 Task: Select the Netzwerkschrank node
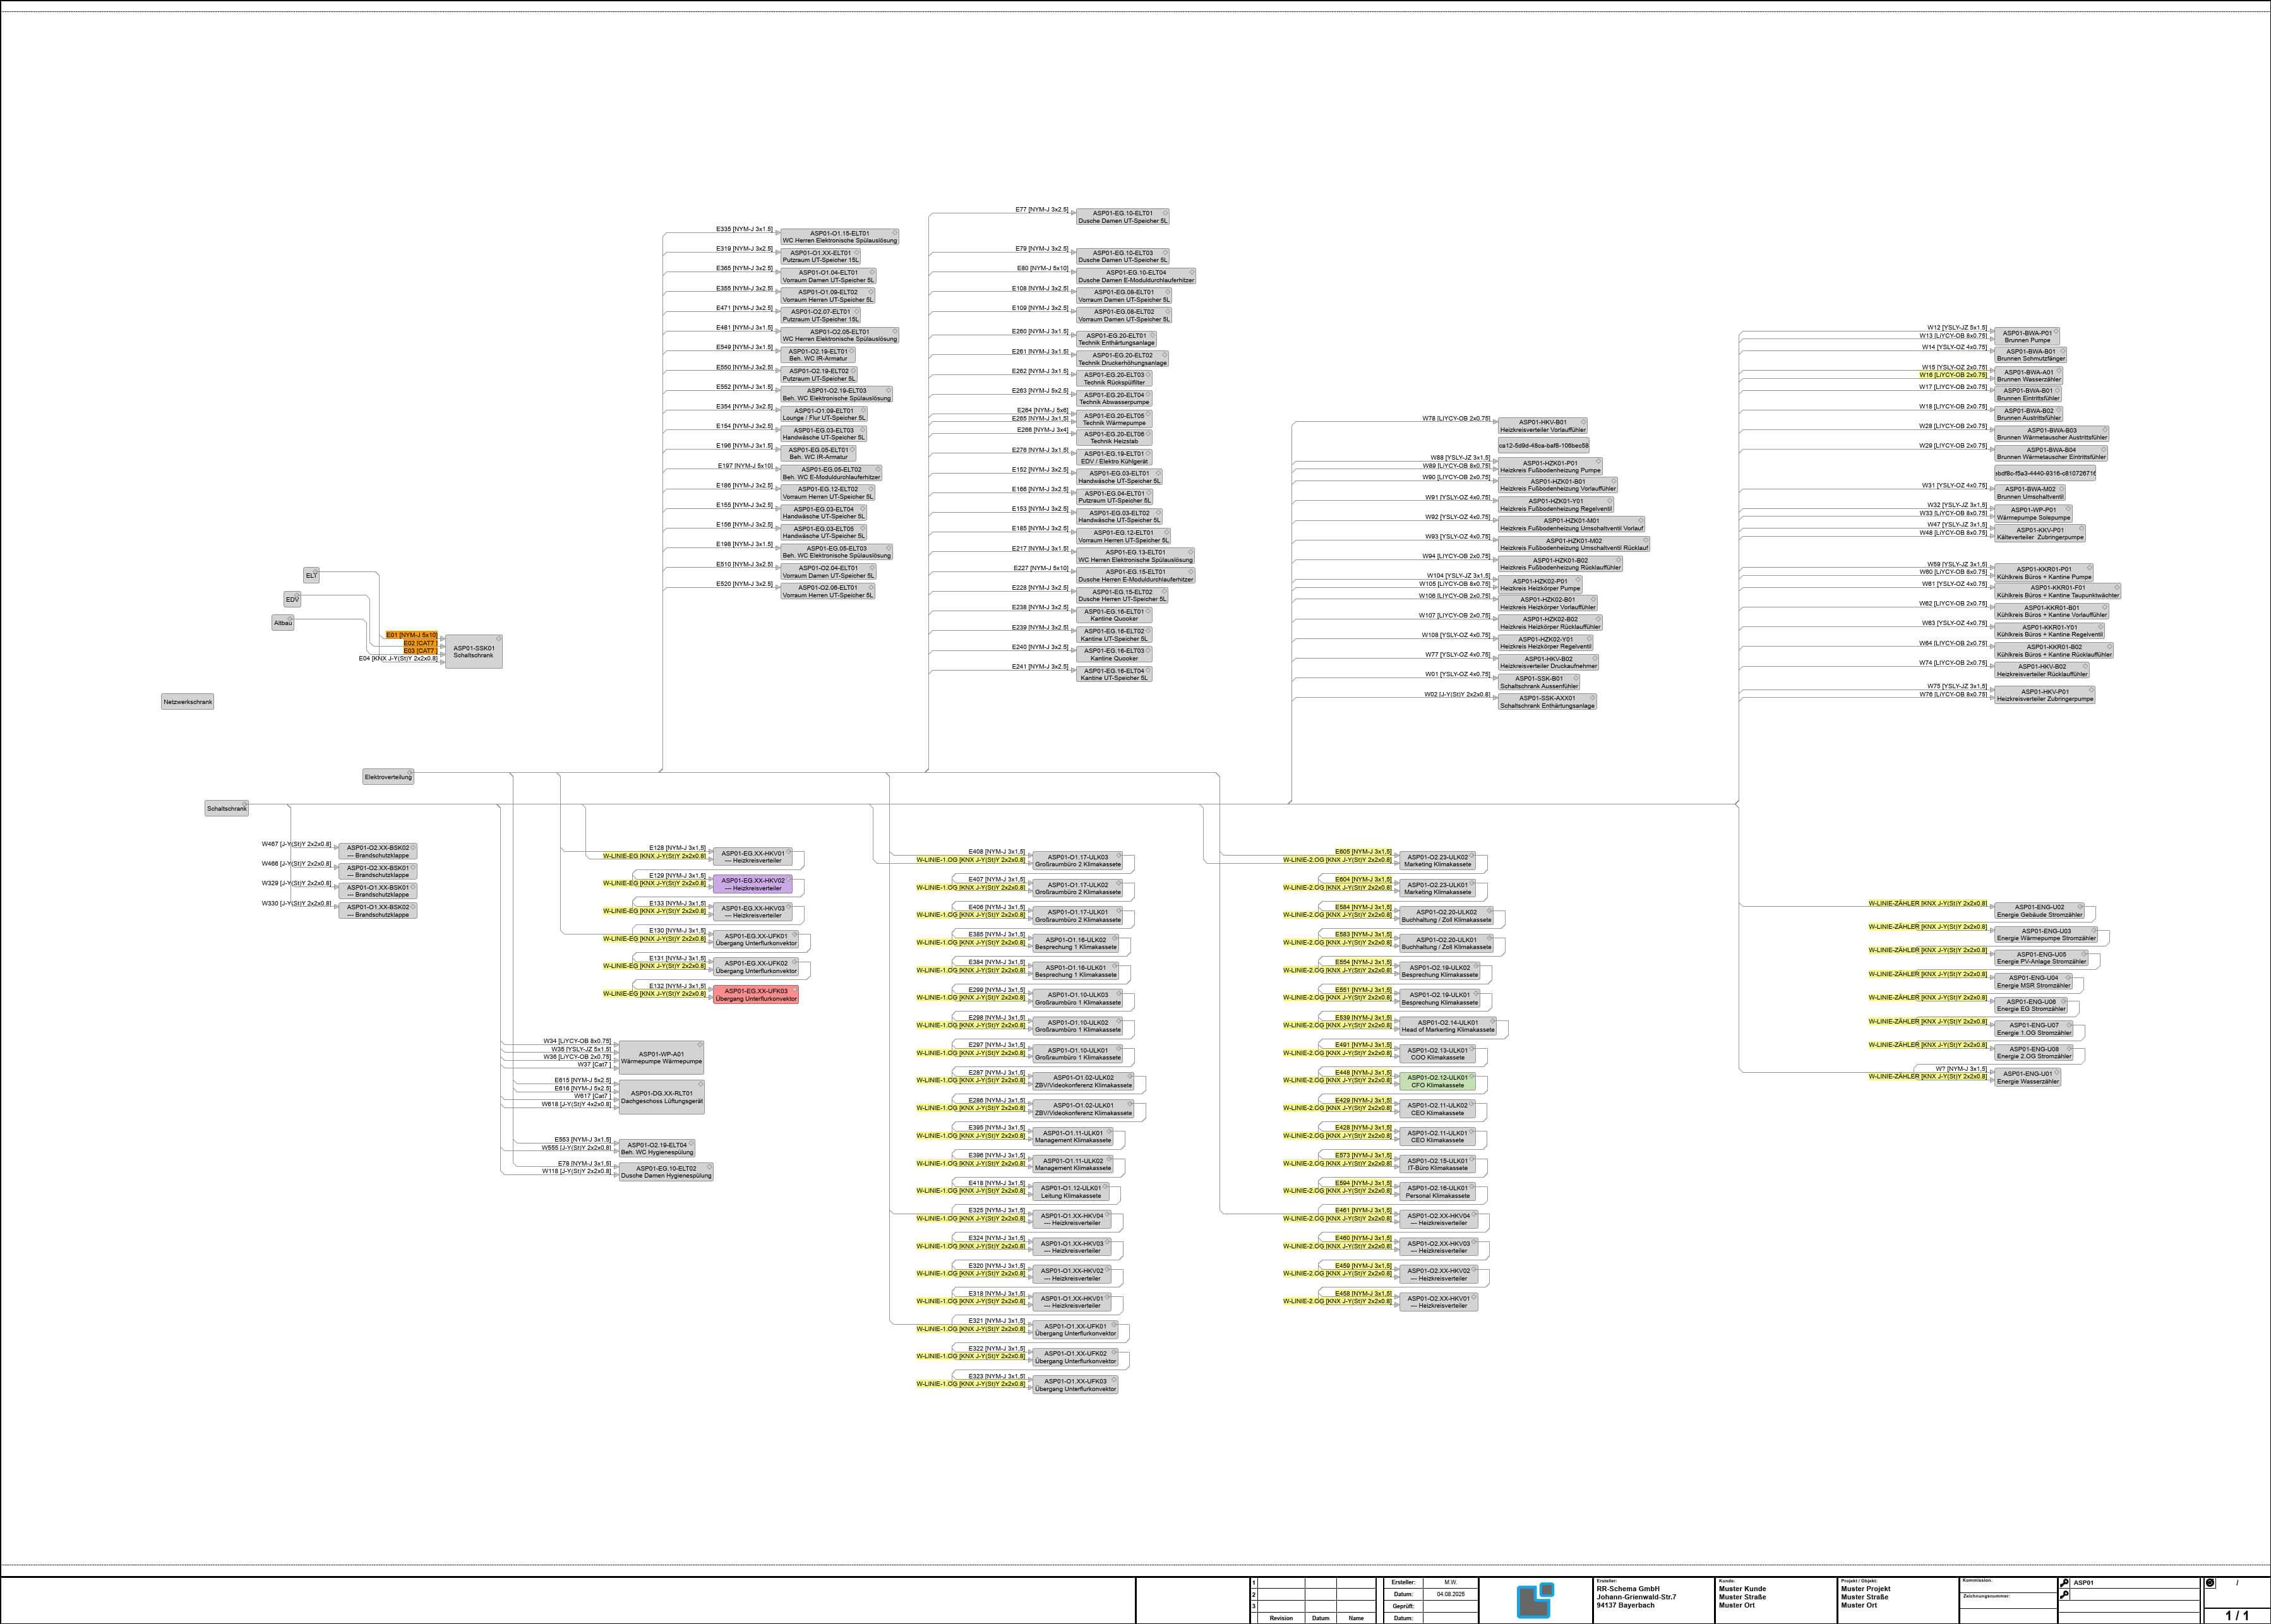(188, 702)
